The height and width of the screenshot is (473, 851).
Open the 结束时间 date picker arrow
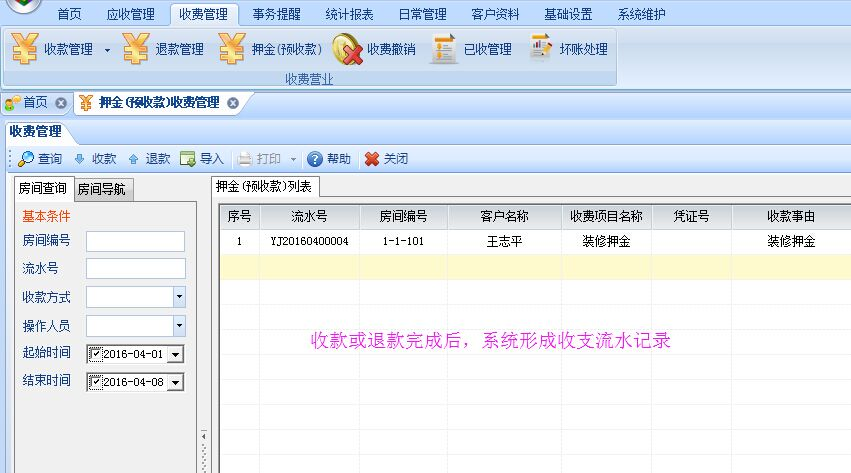(x=175, y=383)
